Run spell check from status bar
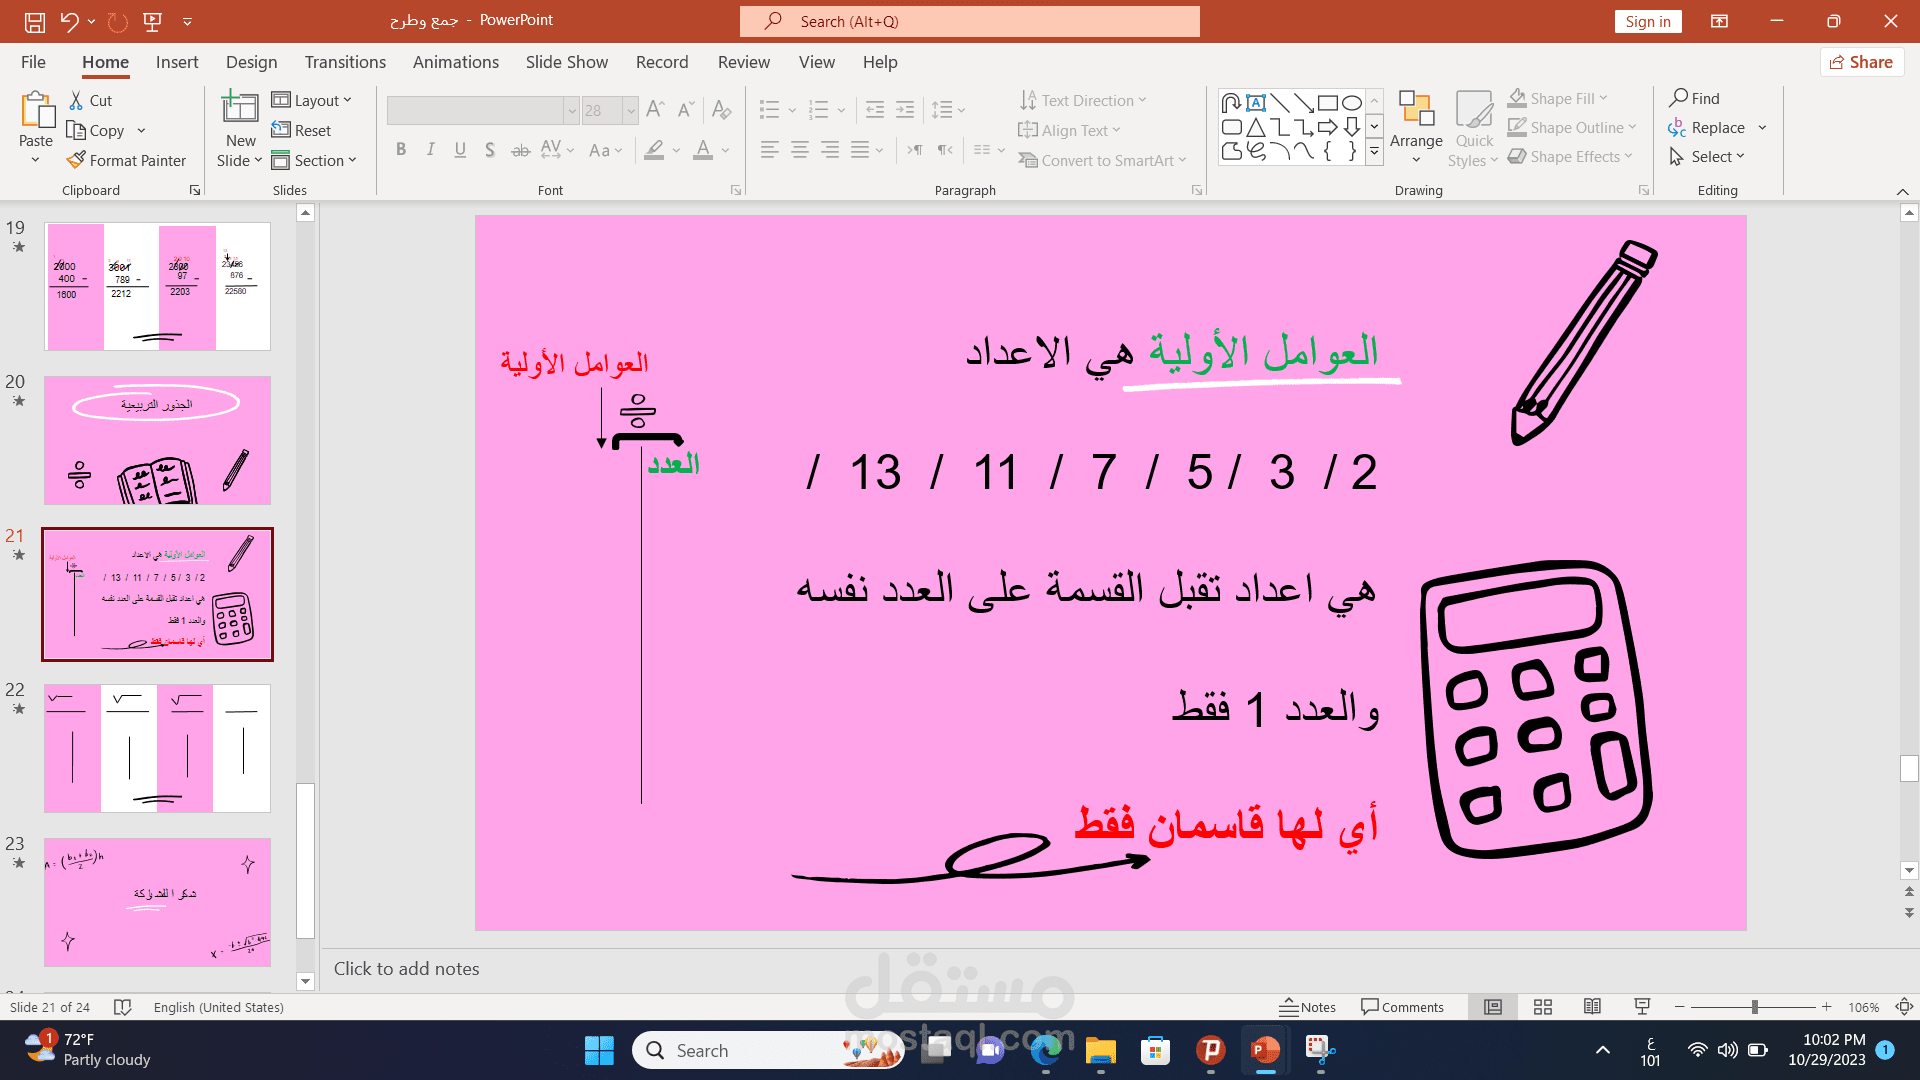The height and width of the screenshot is (1080, 1920). pos(122,1007)
